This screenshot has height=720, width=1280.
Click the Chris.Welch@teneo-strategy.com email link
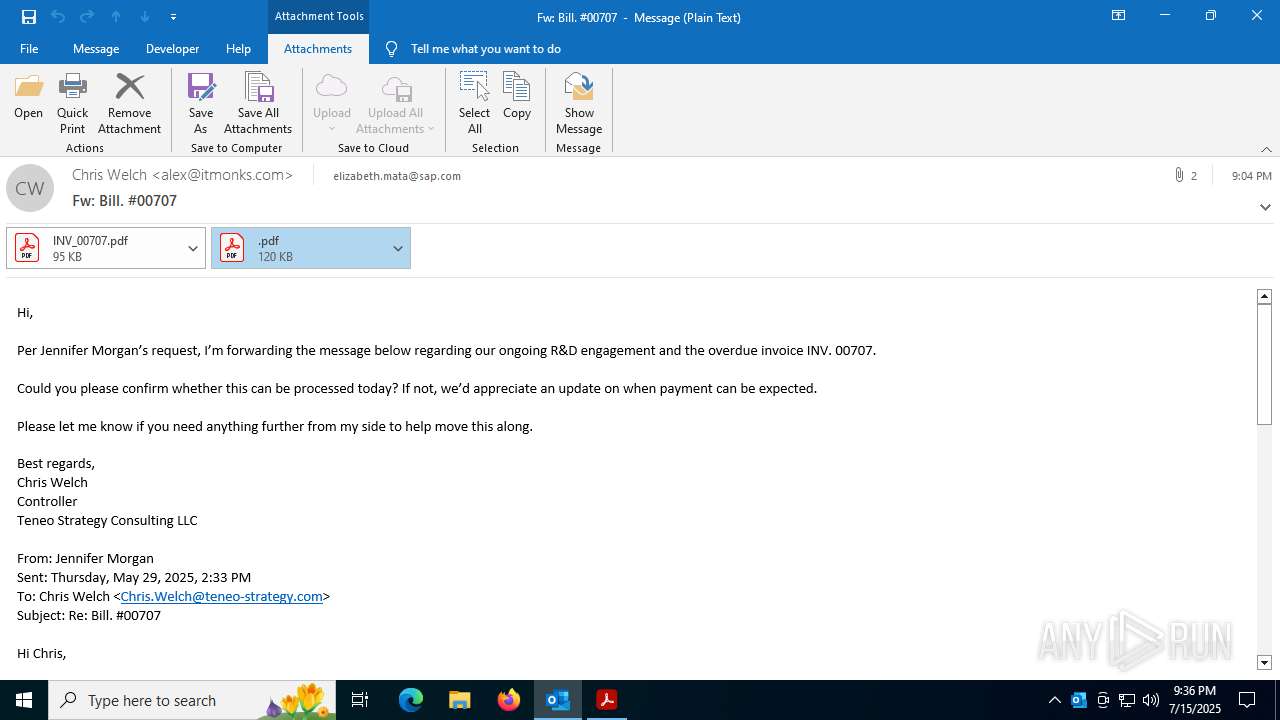[221, 596]
